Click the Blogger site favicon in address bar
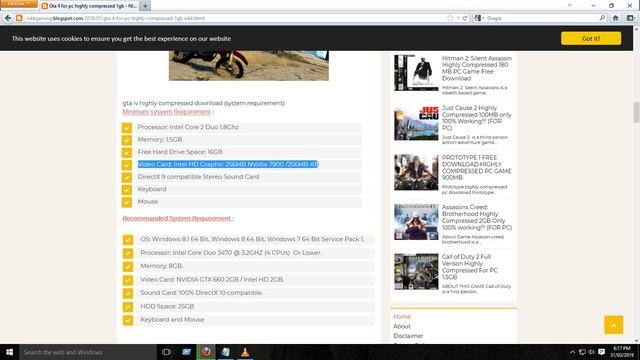Screen dimensions: 640x360 (x=19, y=18)
